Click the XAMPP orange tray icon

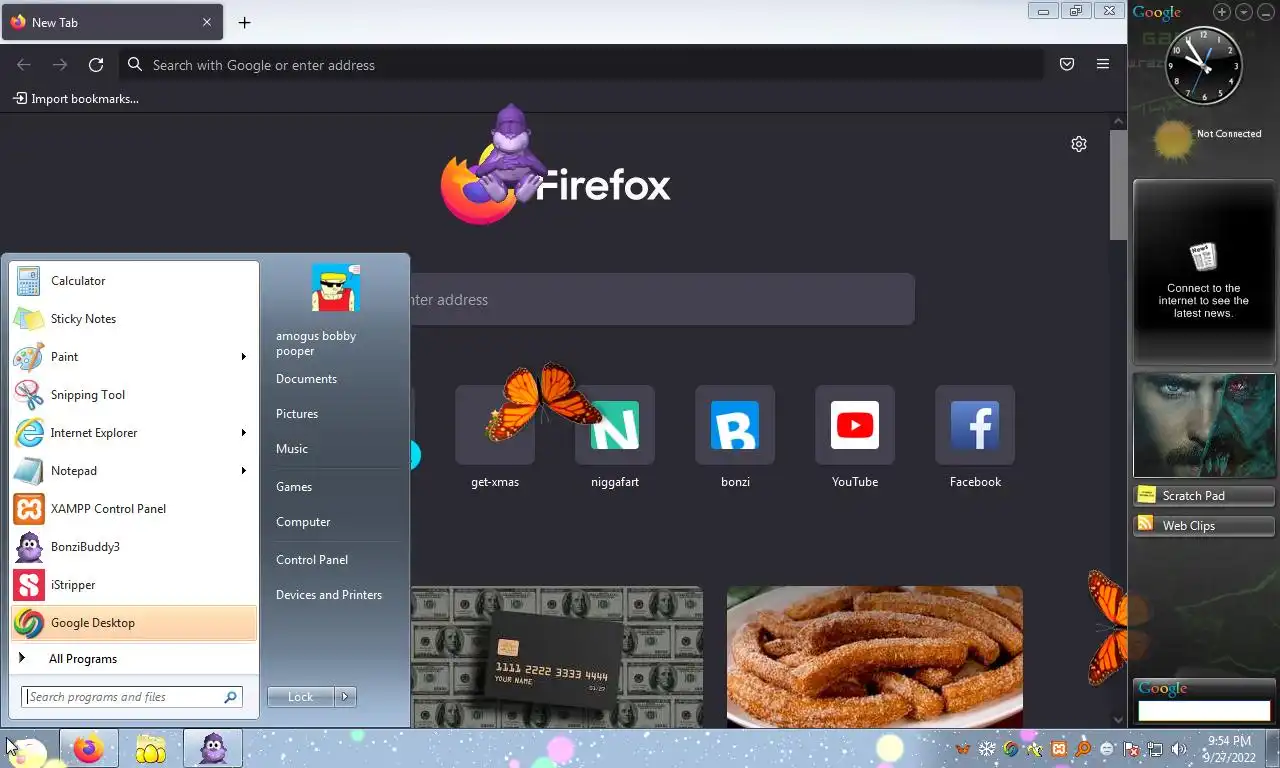point(1059,749)
